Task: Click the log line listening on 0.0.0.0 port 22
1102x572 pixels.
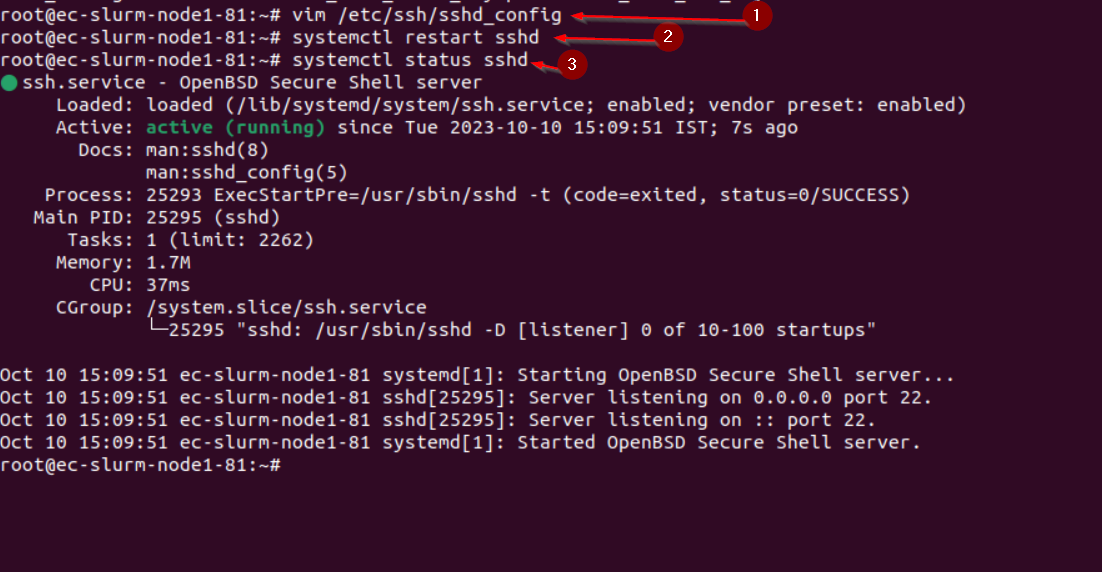Action: (x=466, y=397)
